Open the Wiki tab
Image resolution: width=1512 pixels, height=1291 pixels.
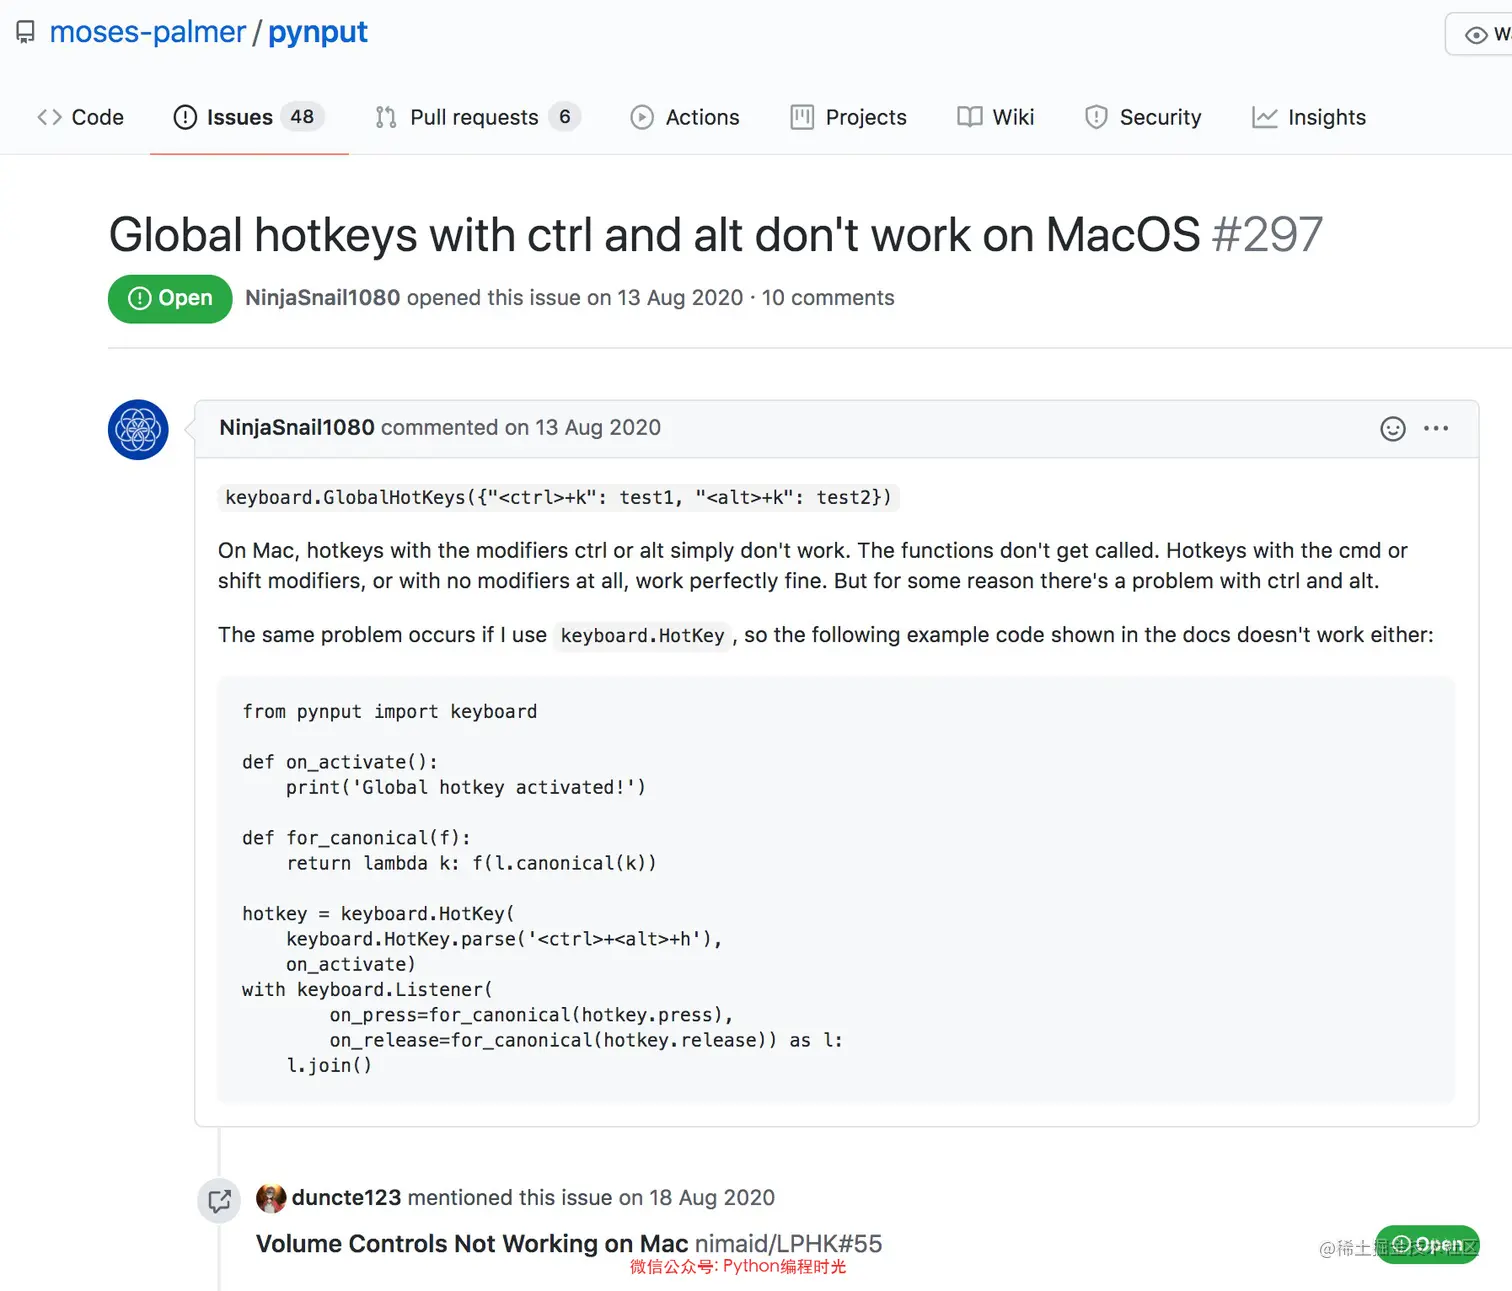pyautogui.click(x=995, y=117)
